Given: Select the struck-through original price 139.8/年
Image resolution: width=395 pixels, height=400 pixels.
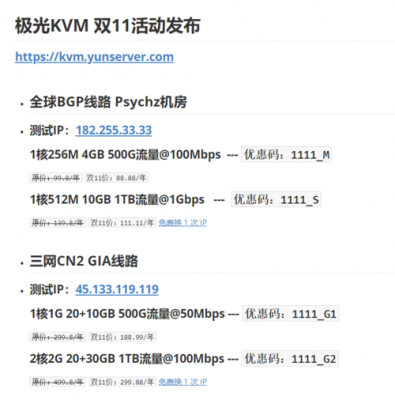Looking at the screenshot, I should click(x=58, y=222).
